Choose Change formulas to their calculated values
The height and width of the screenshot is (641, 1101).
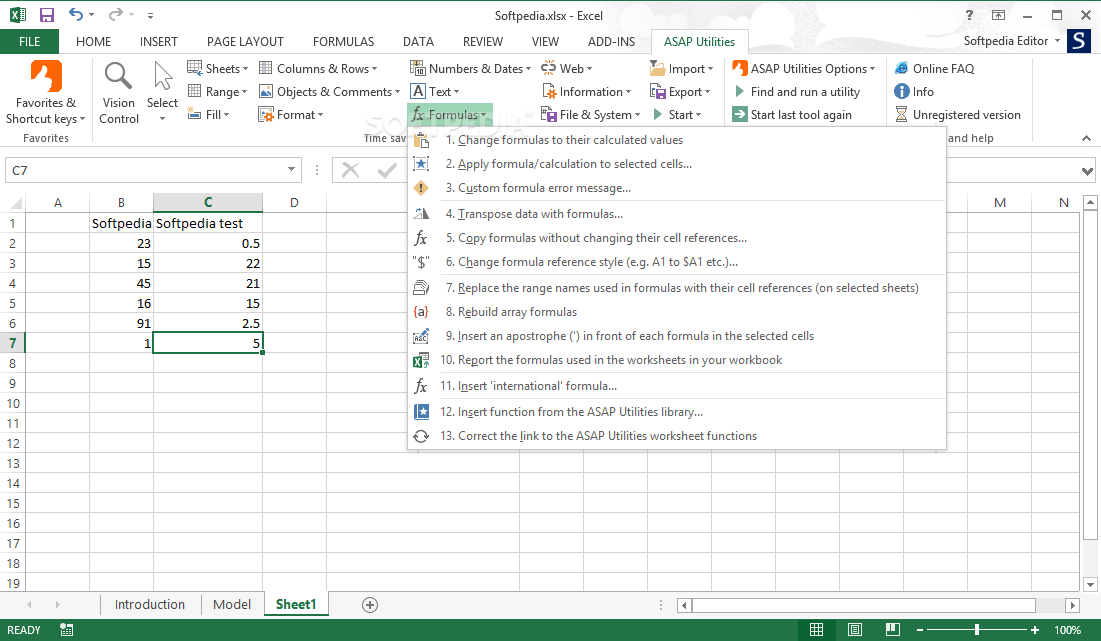677,140
